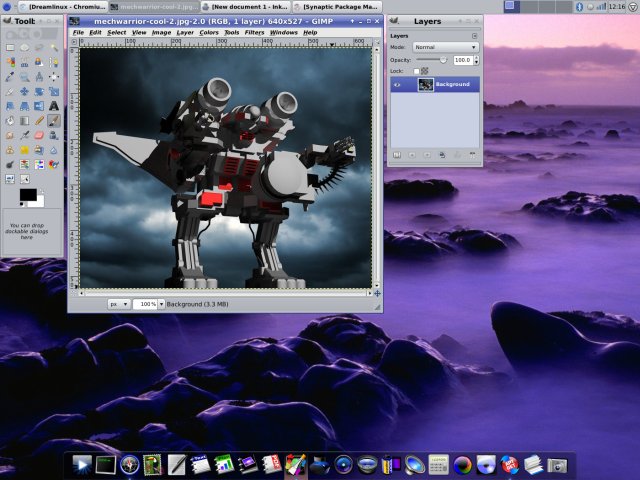
Task: Select the Rectangle Select tool
Action: click(x=10, y=48)
